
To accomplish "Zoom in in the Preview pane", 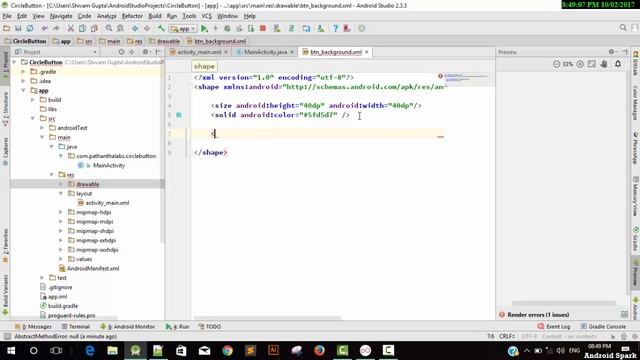I will click(580, 64).
